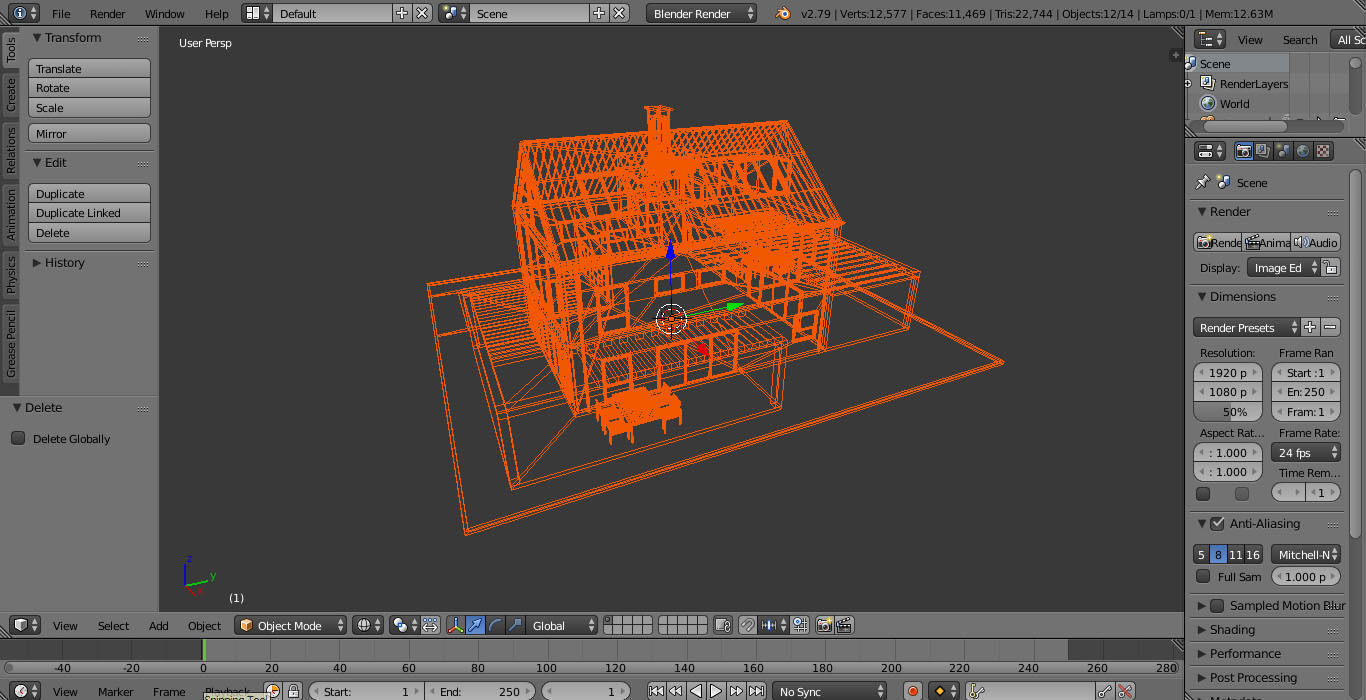
Task: Open the Object Mode dropdown
Action: click(290, 625)
